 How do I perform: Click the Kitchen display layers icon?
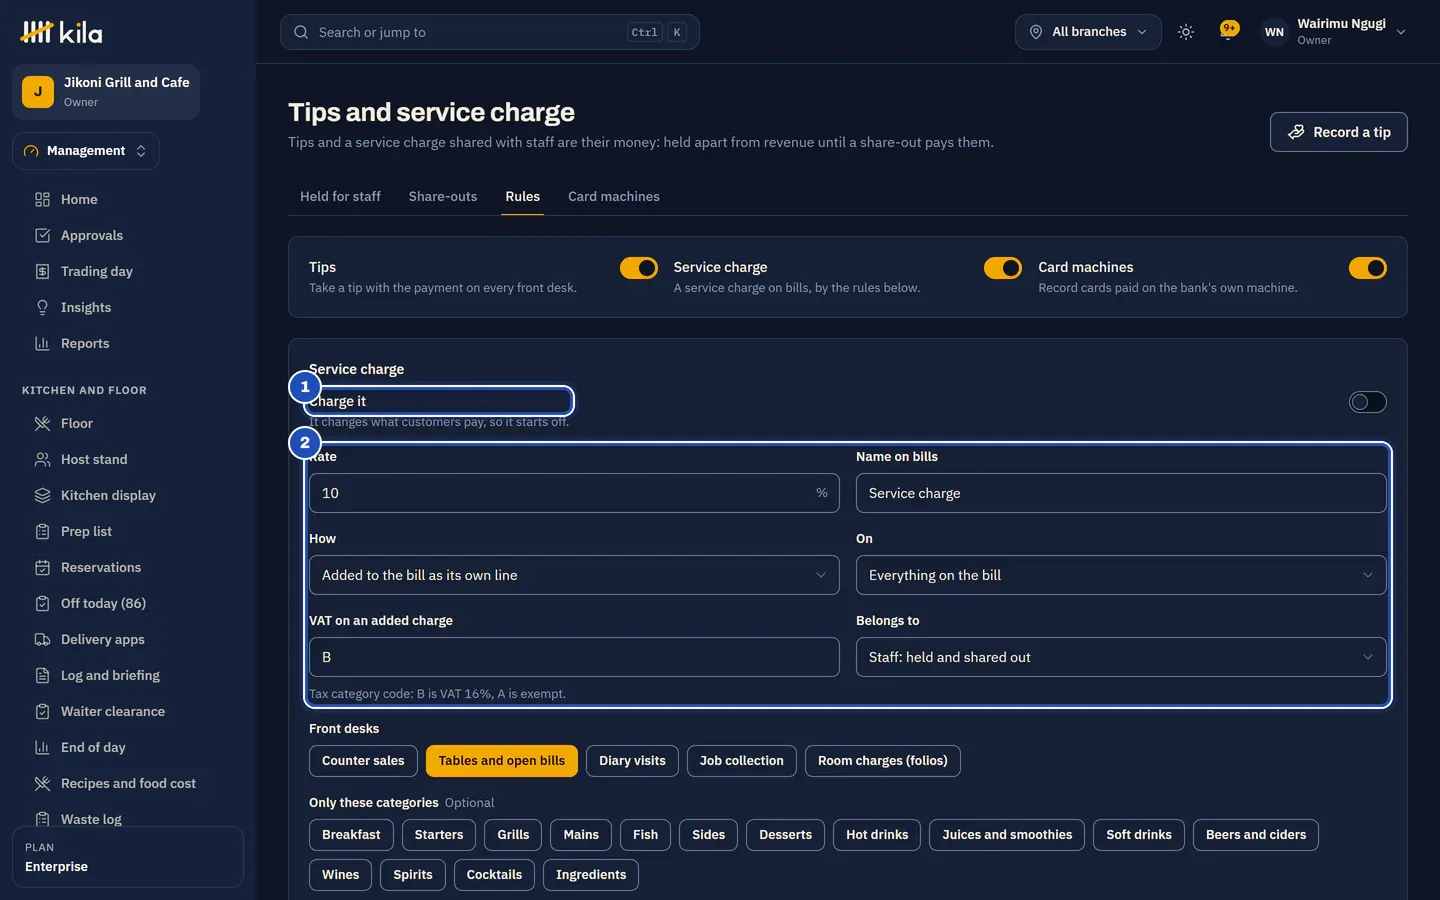tap(42, 495)
